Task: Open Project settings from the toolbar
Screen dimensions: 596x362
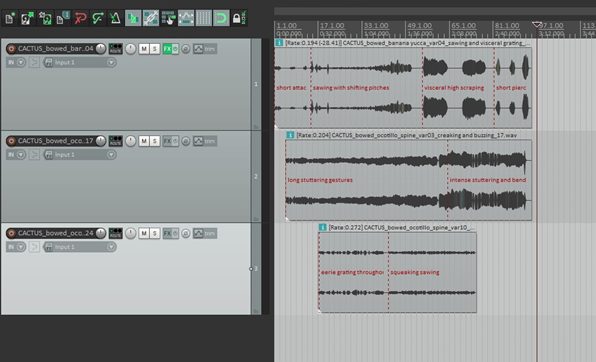Action: (63, 18)
